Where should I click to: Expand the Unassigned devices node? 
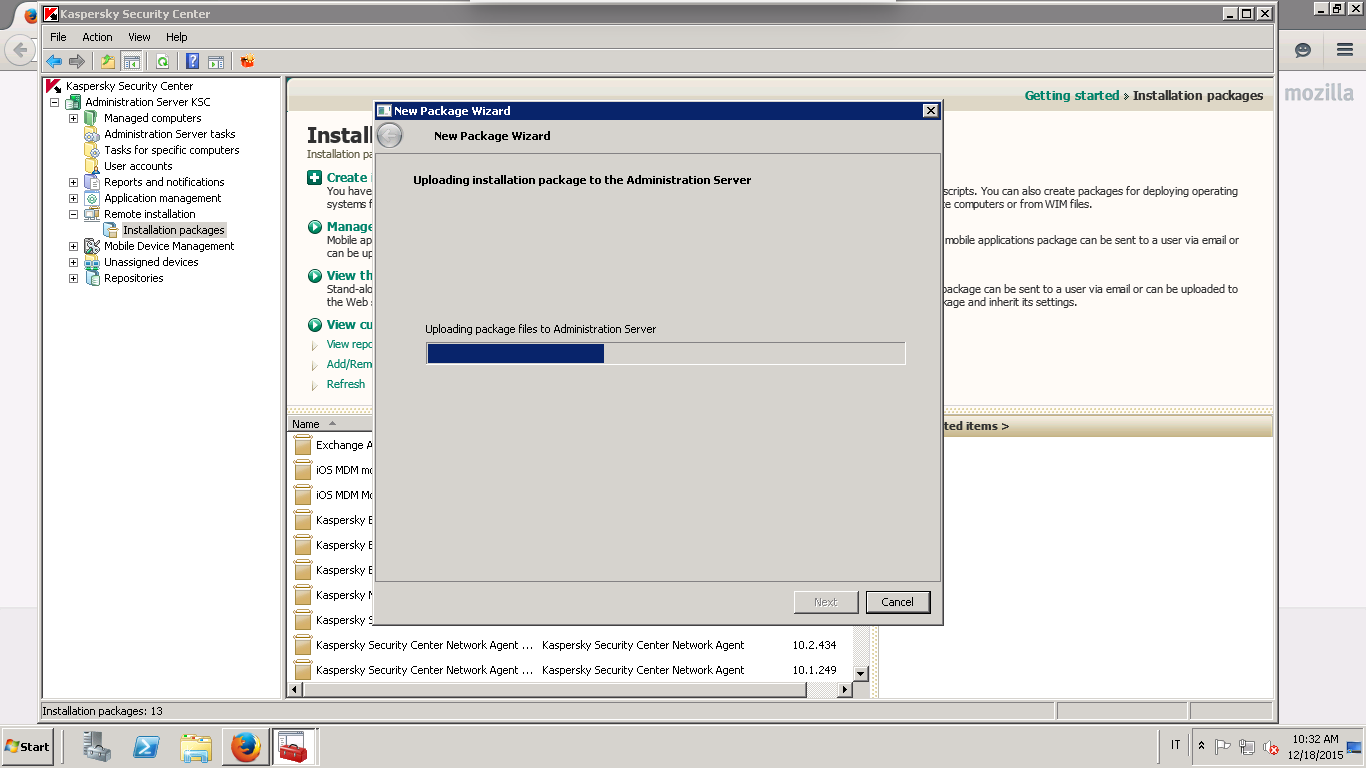[x=73, y=262]
